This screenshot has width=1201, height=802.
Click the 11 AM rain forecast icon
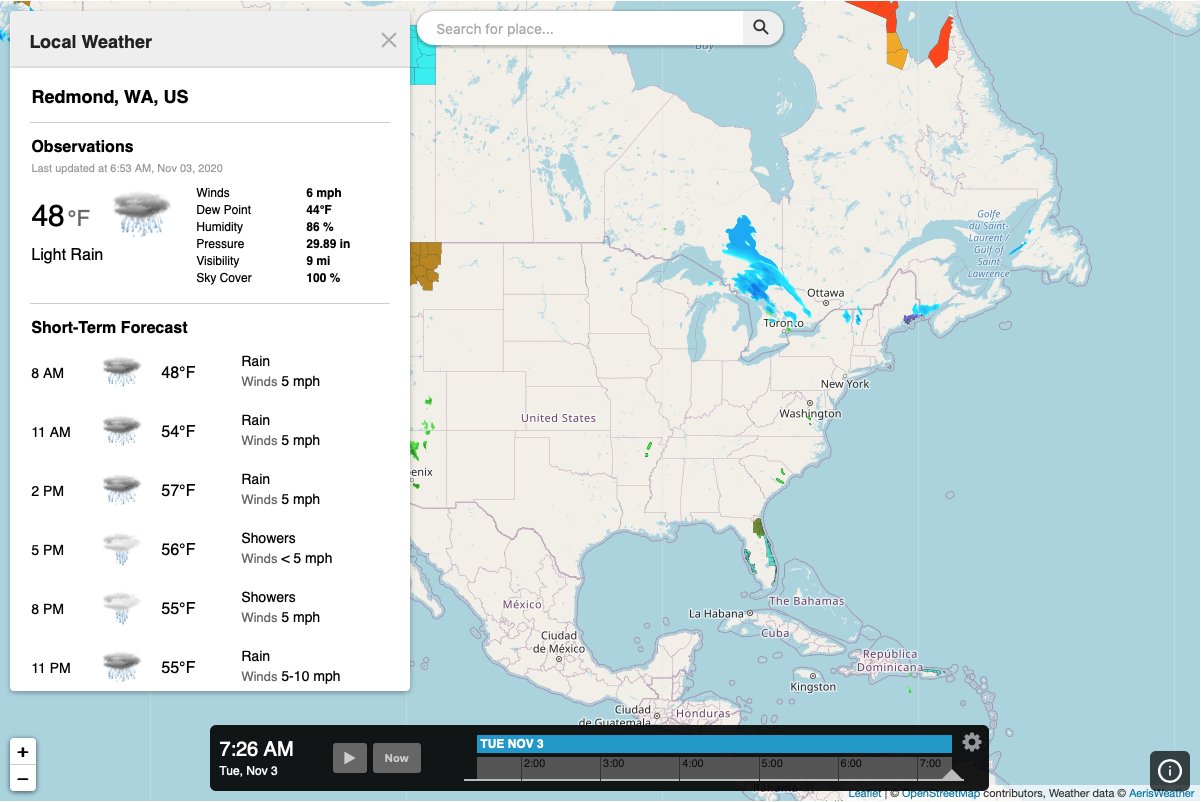[x=120, y=429]
